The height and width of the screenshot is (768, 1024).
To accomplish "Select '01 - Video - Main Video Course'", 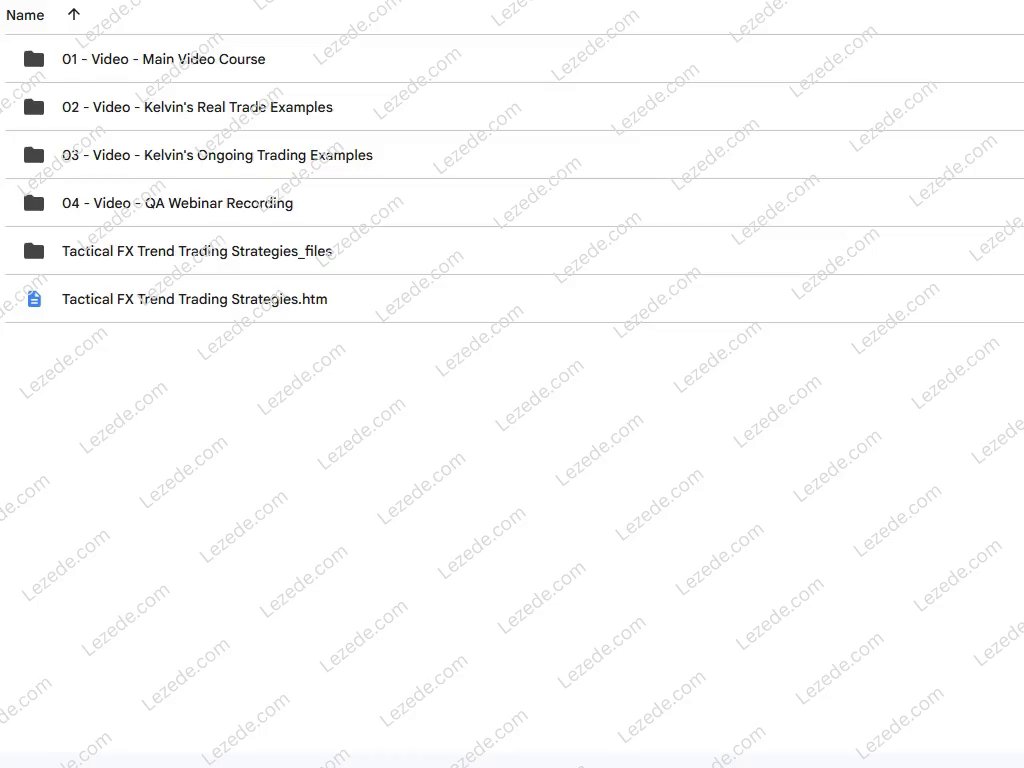I will coord(164,59).
